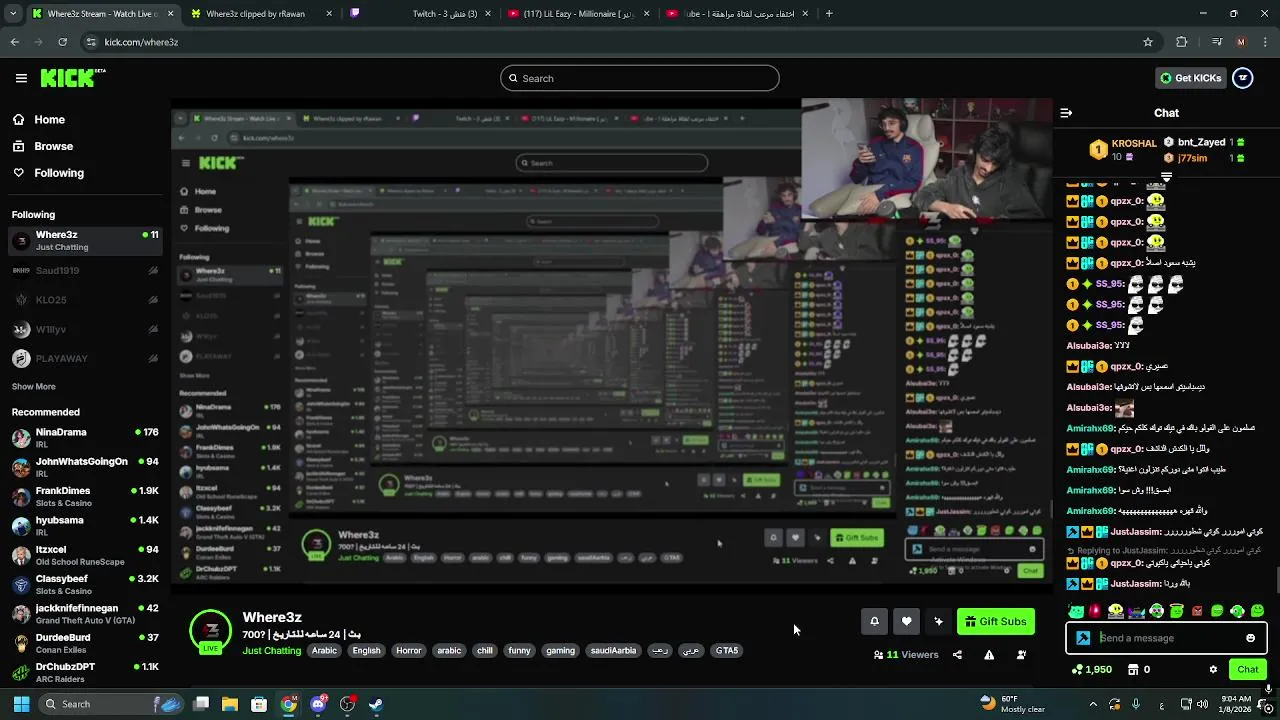Open Saud1919 offline channel
Screen dimensions: 1280x720
click(x=83, y=271)
